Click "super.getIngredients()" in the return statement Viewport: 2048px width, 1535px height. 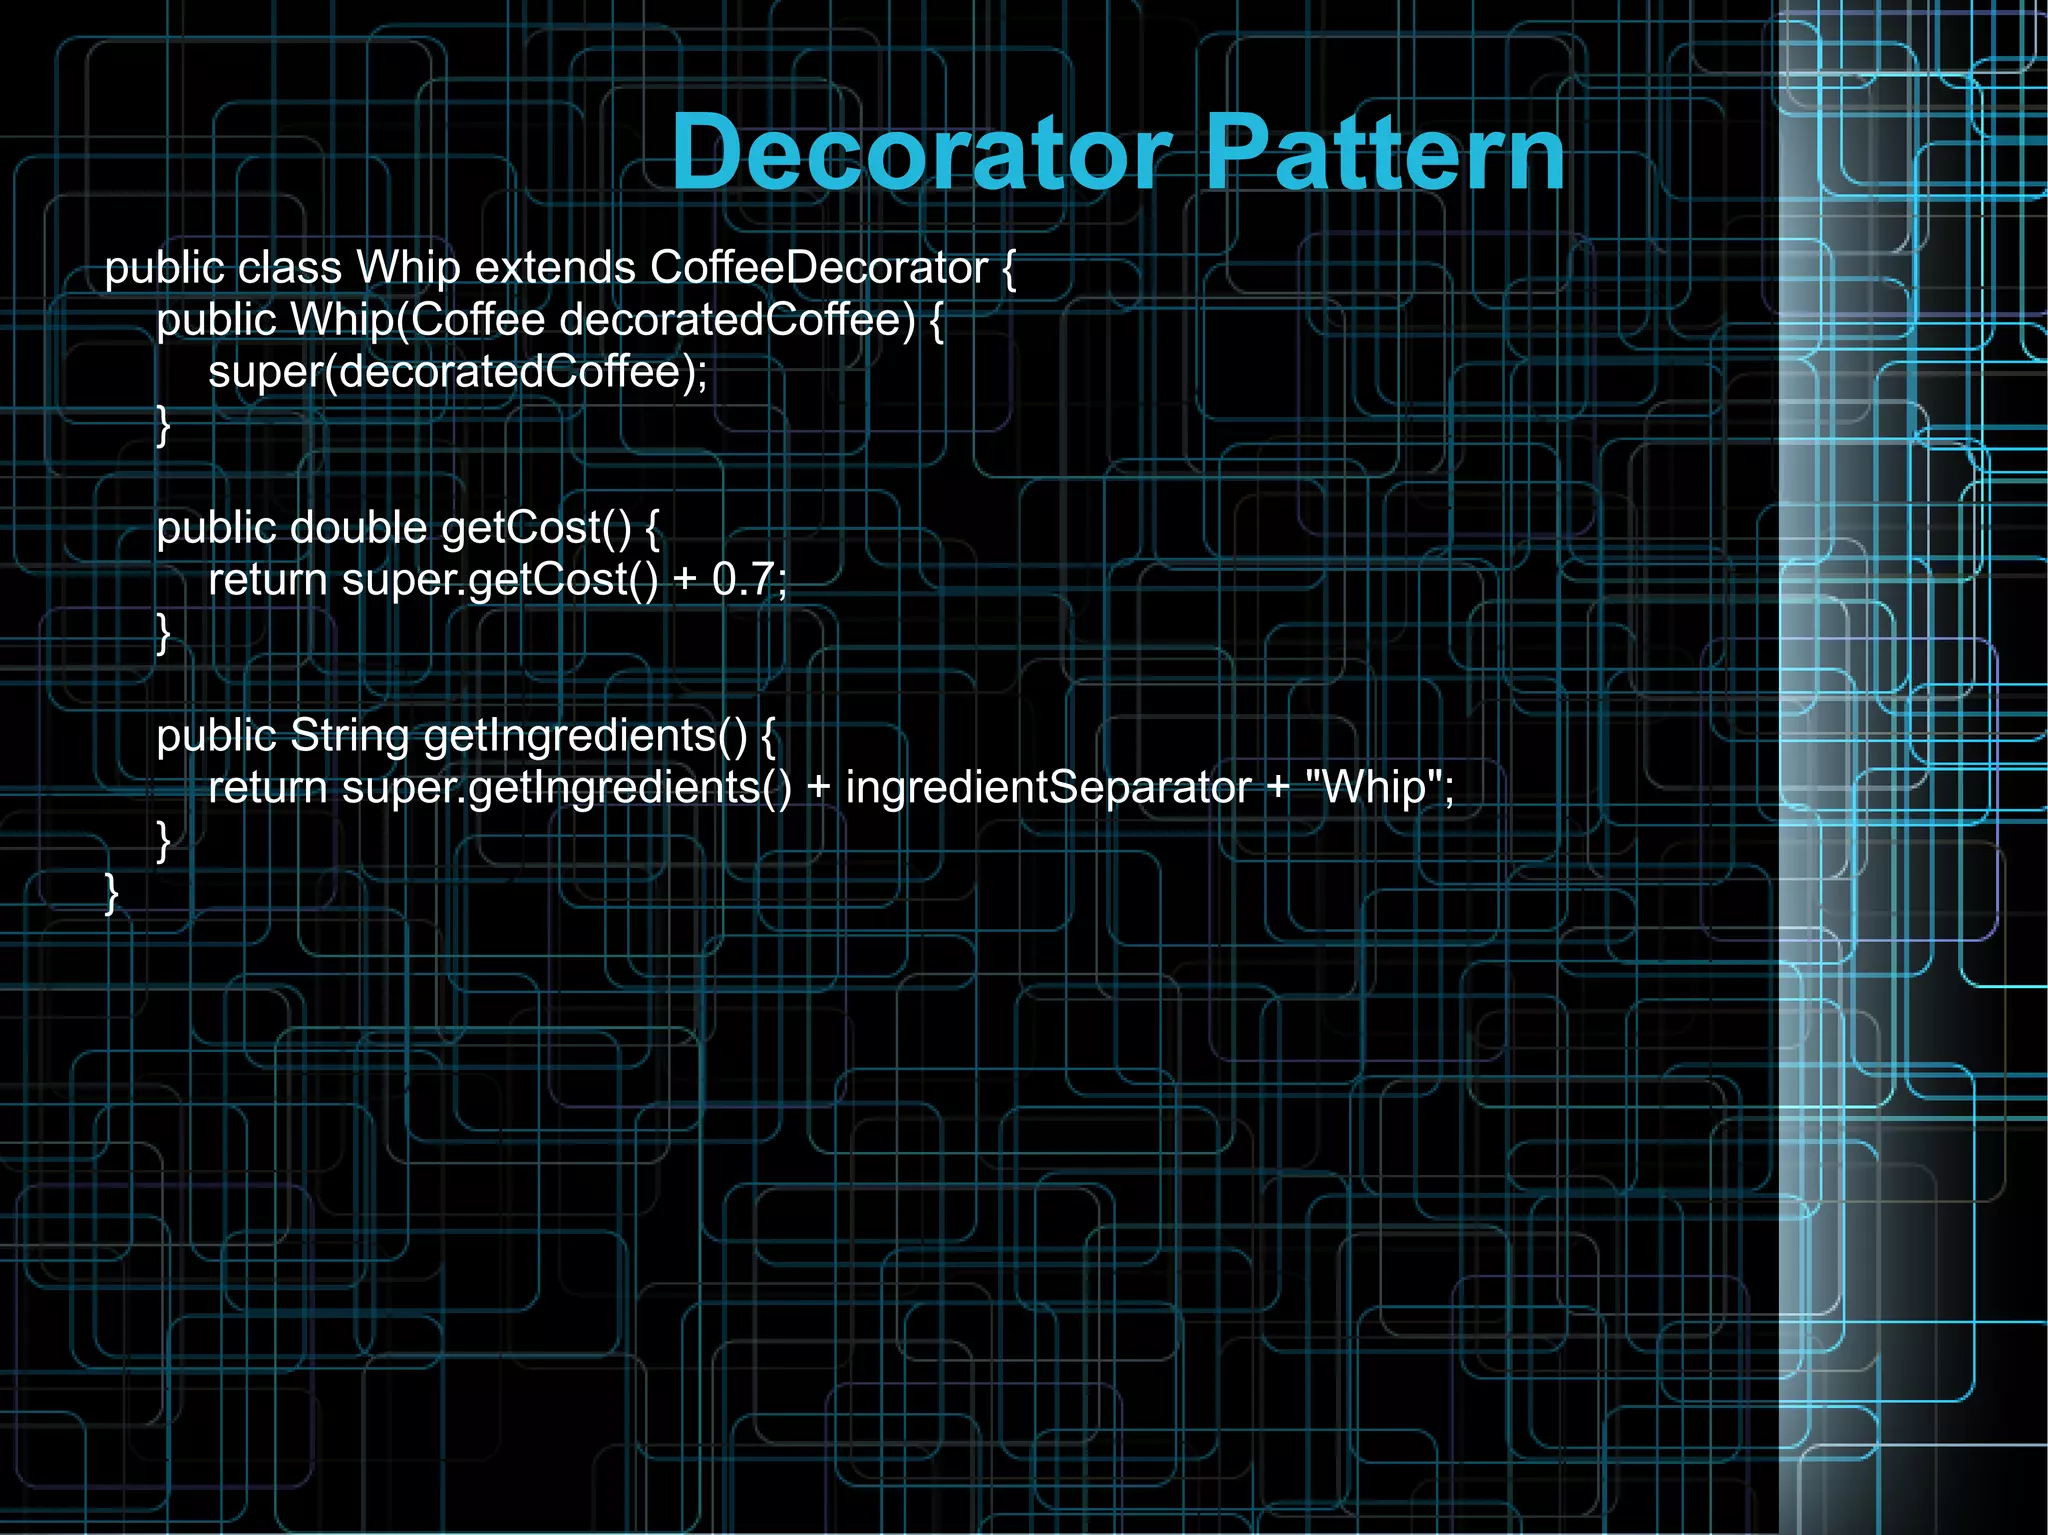click(566, 788)
